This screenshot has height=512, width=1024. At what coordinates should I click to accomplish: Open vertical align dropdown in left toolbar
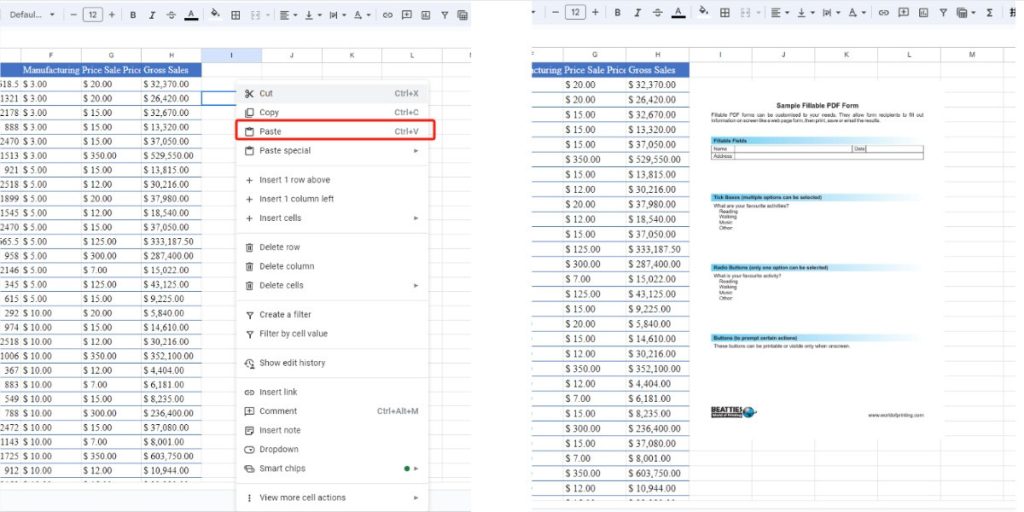pyautogui.click(x=312, y=14)
